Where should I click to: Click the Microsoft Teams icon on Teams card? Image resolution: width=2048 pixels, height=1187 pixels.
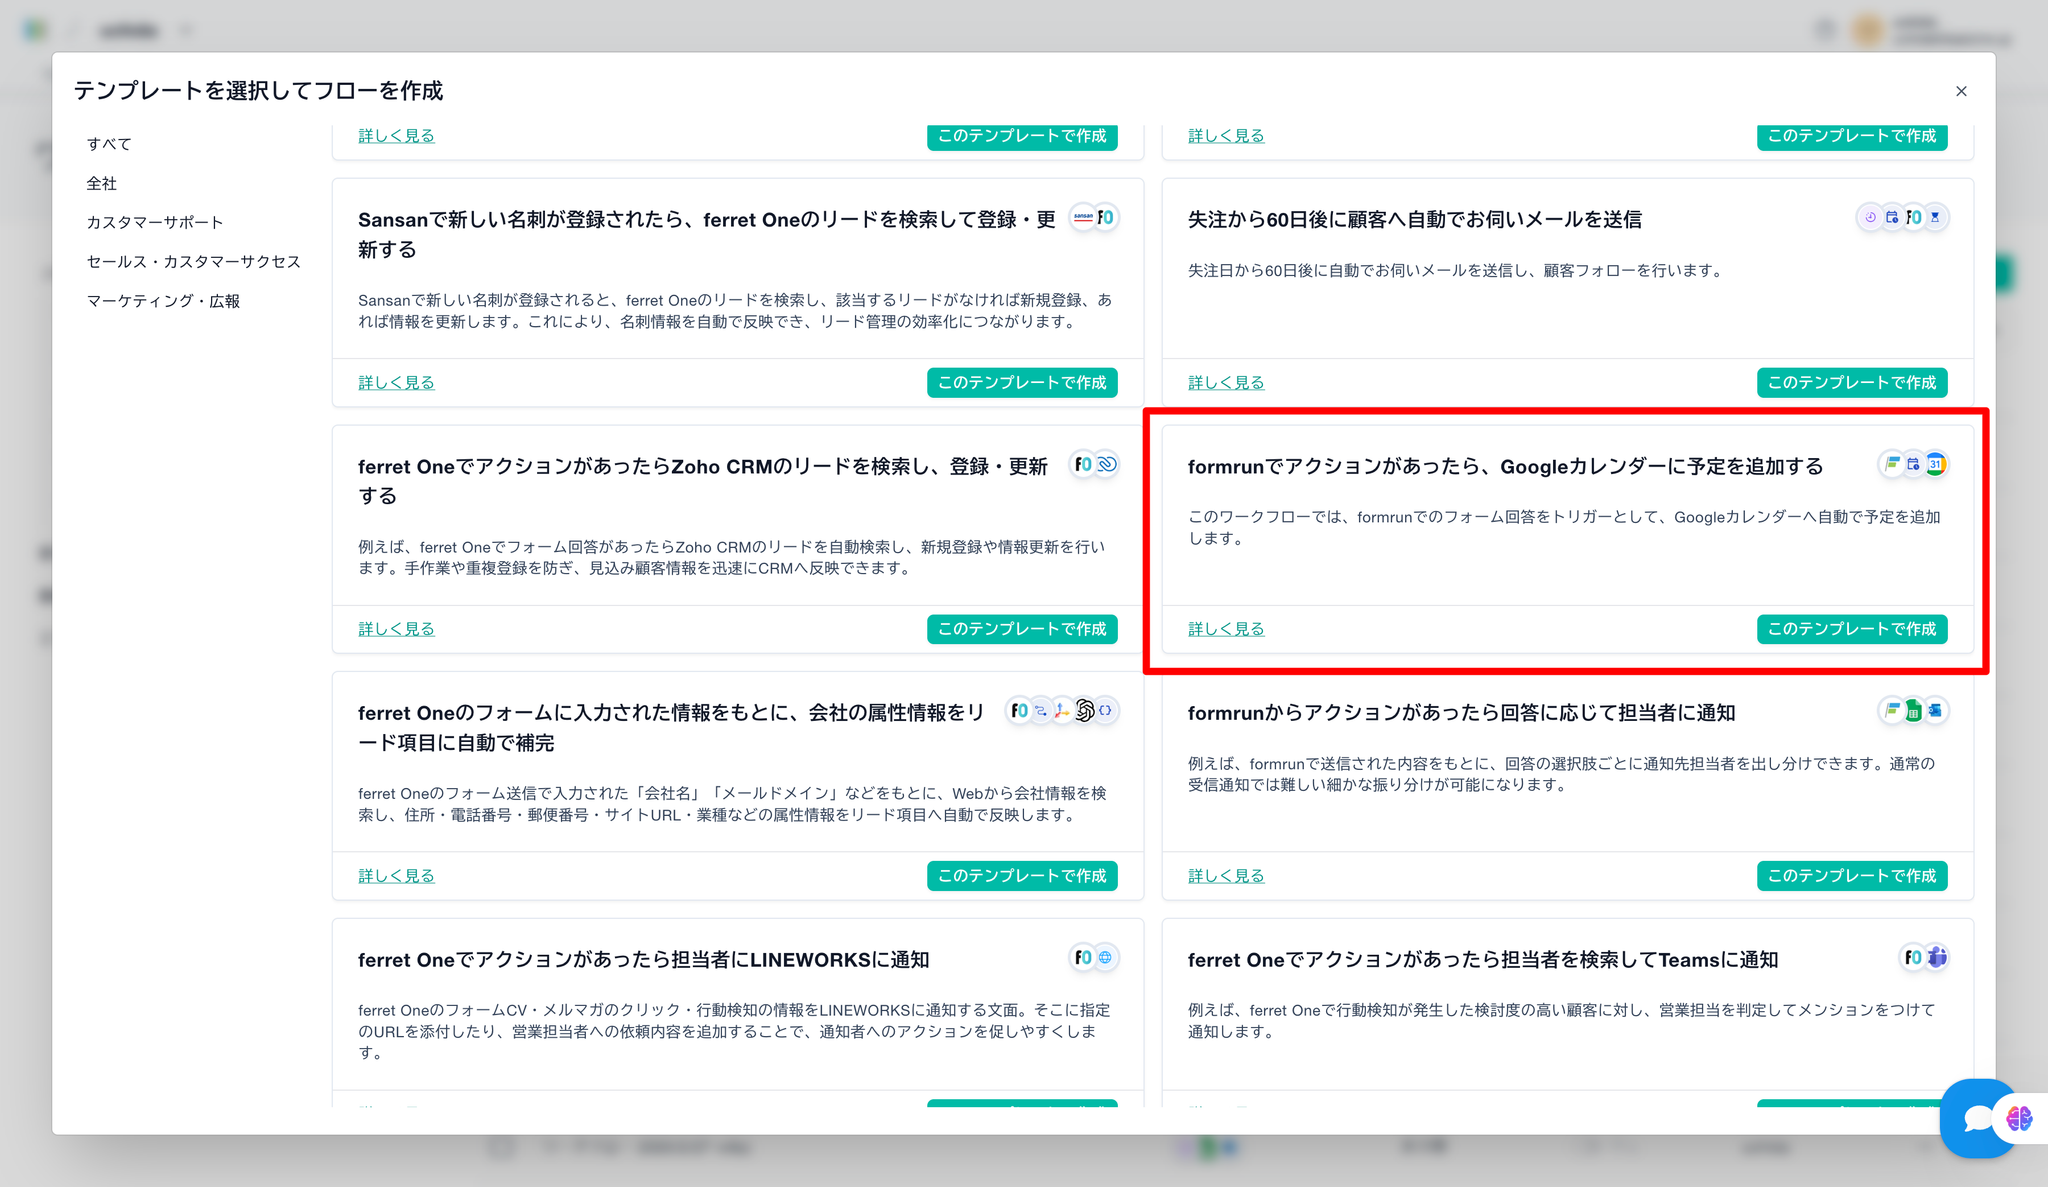[x=1937, y=957]
